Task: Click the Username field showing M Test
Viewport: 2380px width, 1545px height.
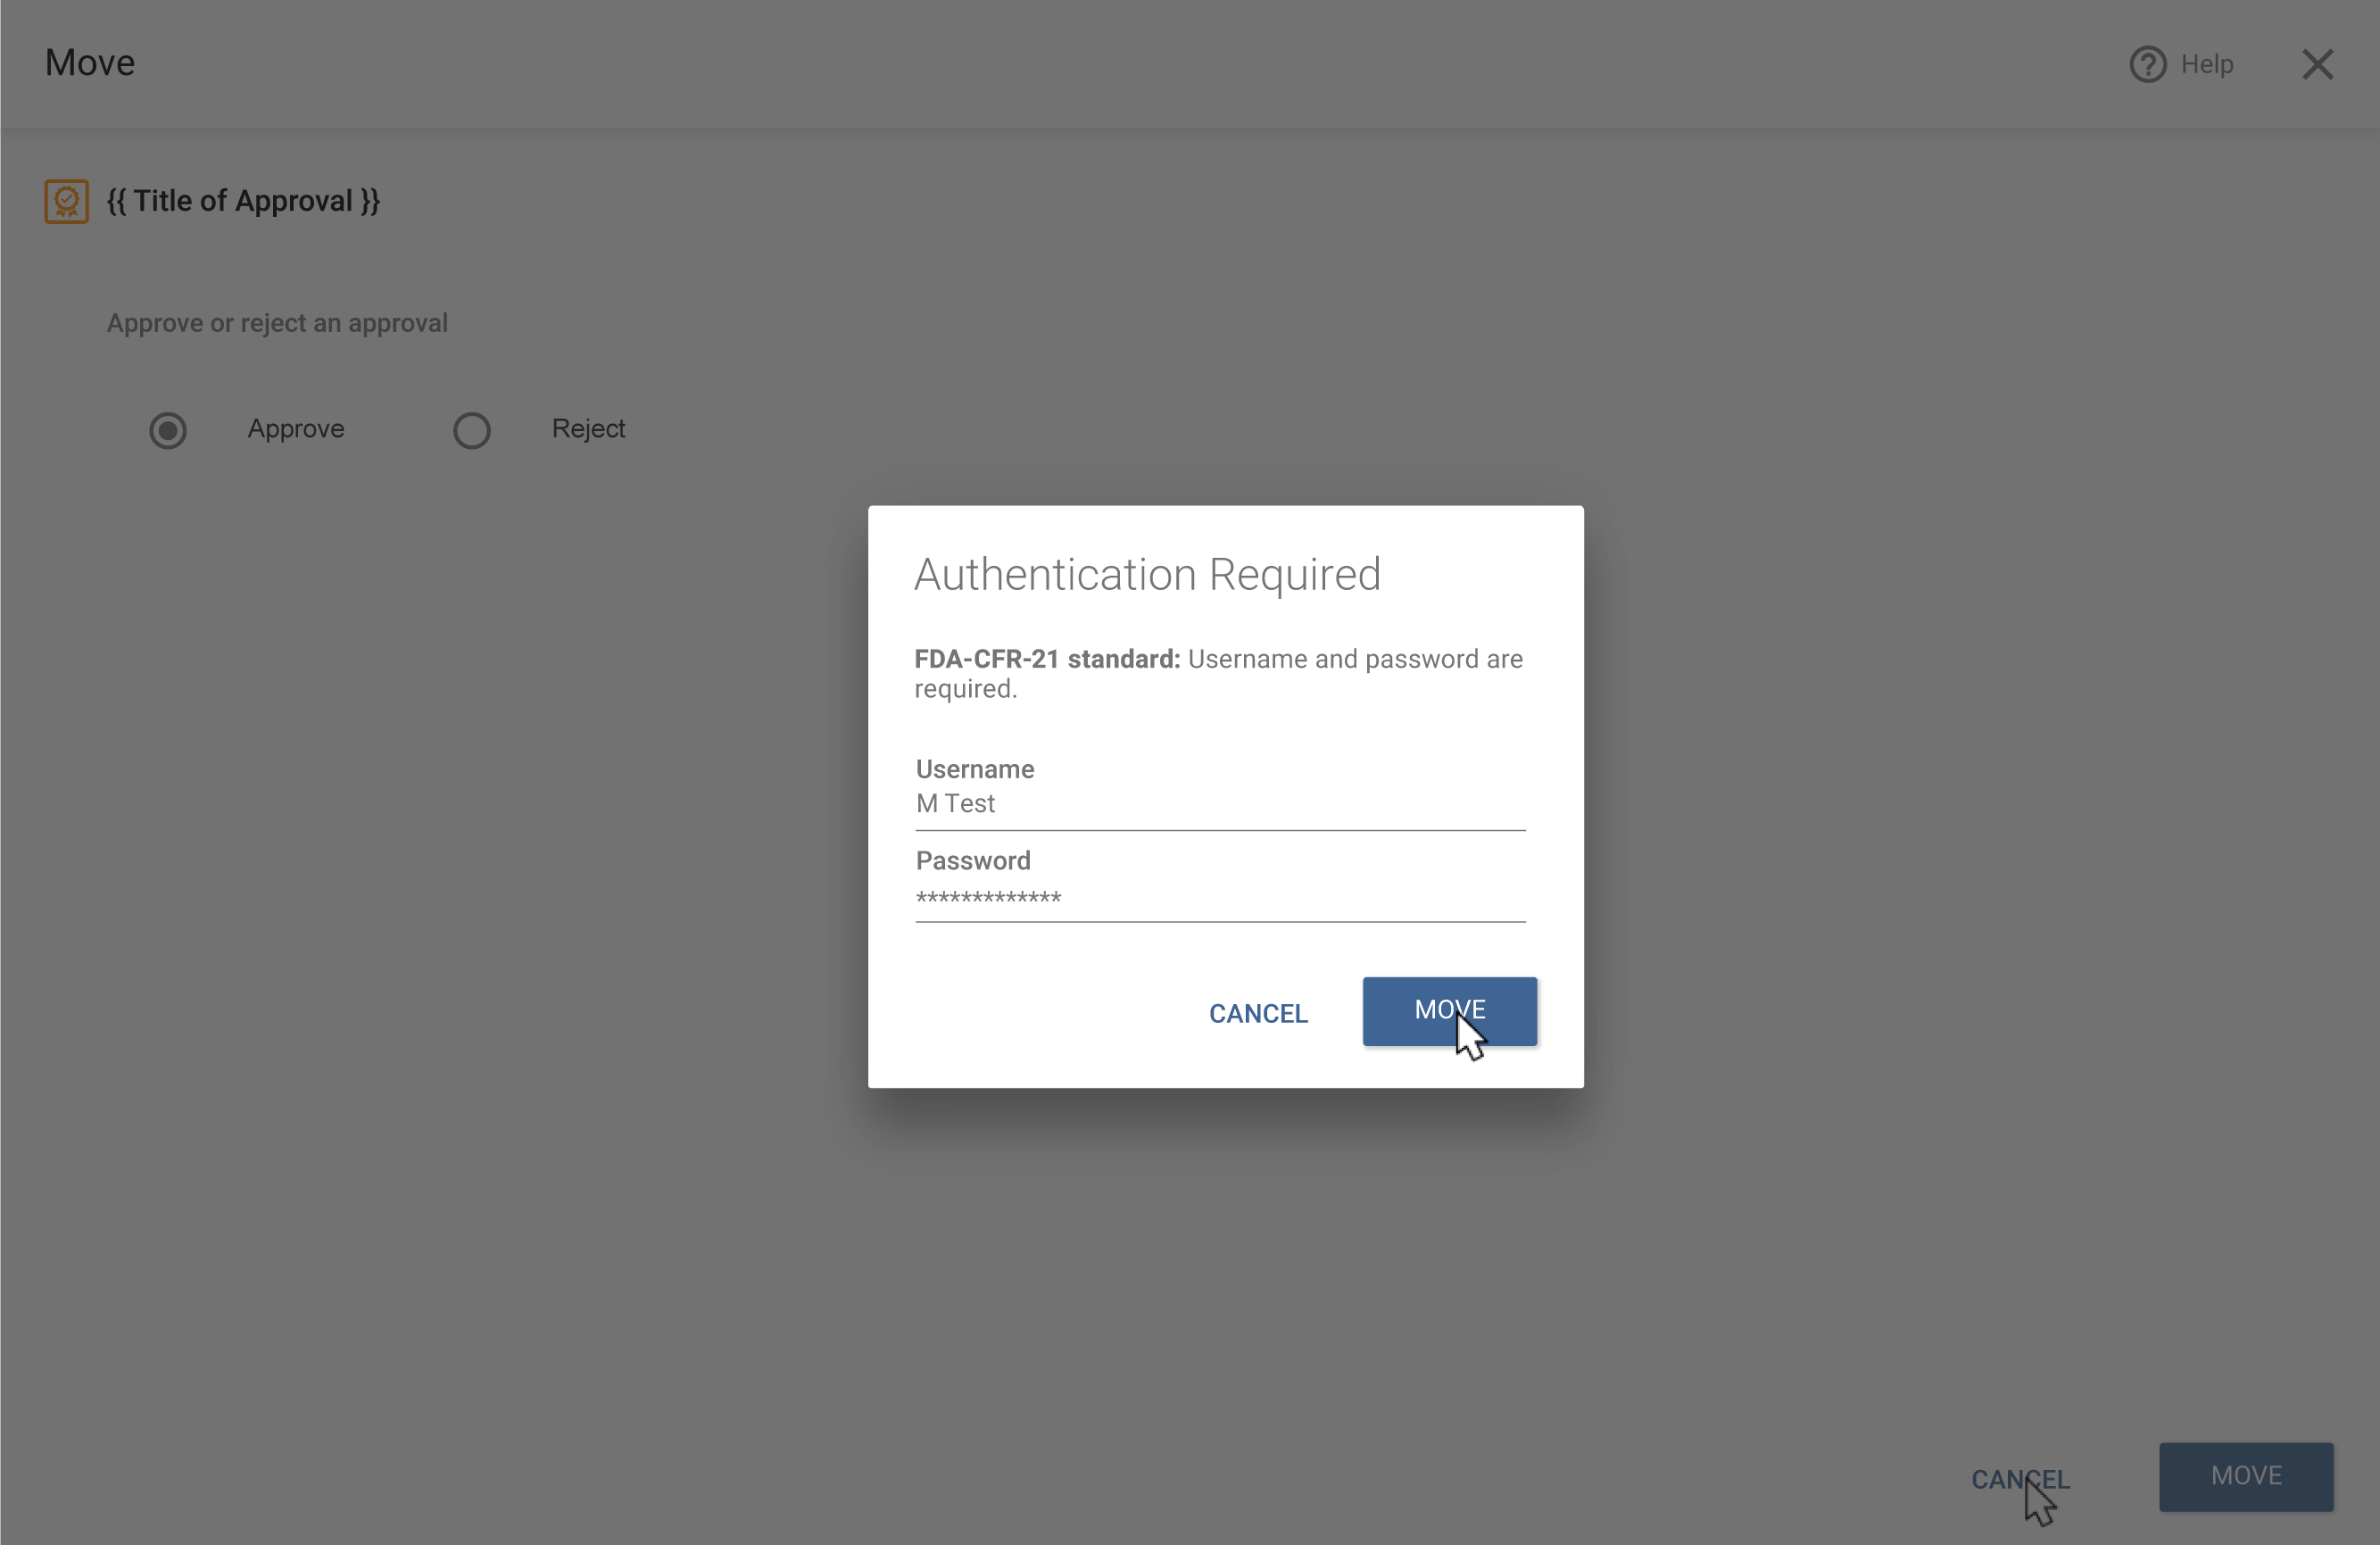Action: click(1220, 804)
